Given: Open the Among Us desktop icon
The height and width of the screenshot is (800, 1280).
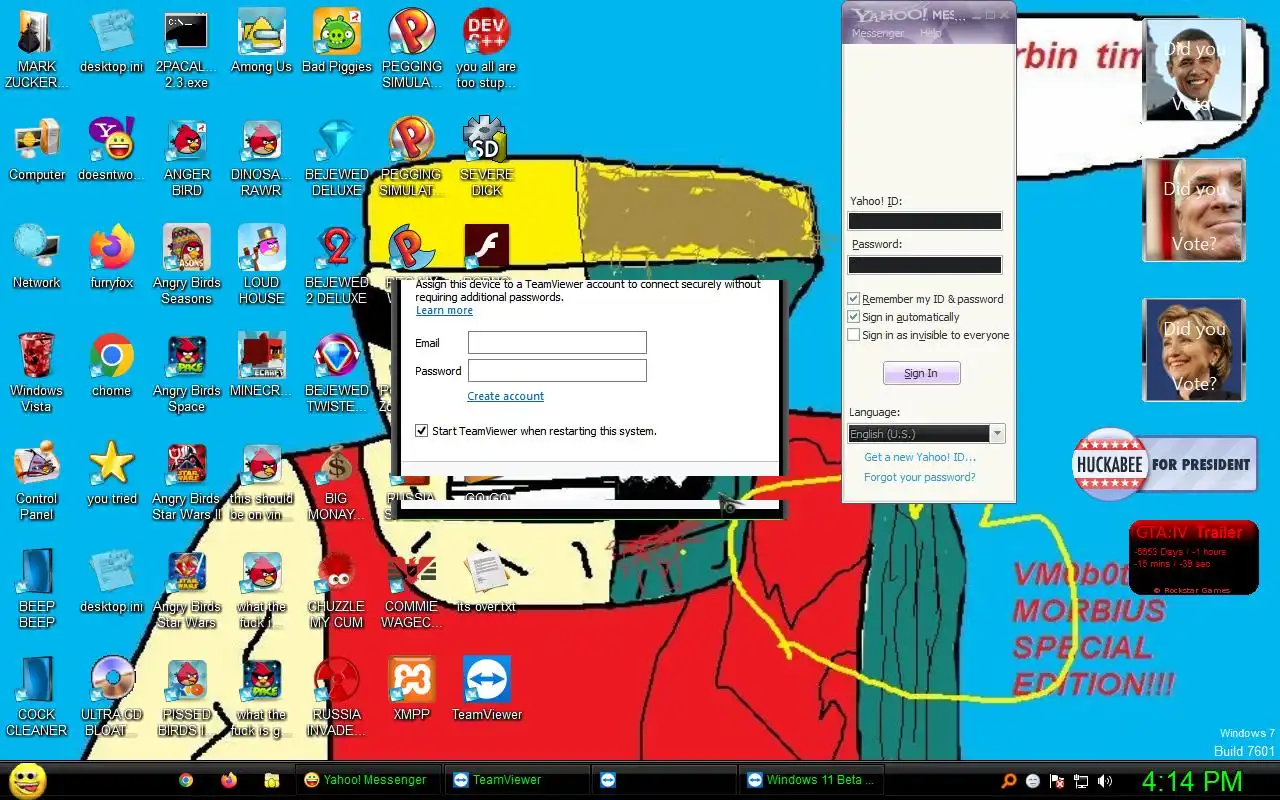Looking at the screenshot, I should click(x=261, y=42).
